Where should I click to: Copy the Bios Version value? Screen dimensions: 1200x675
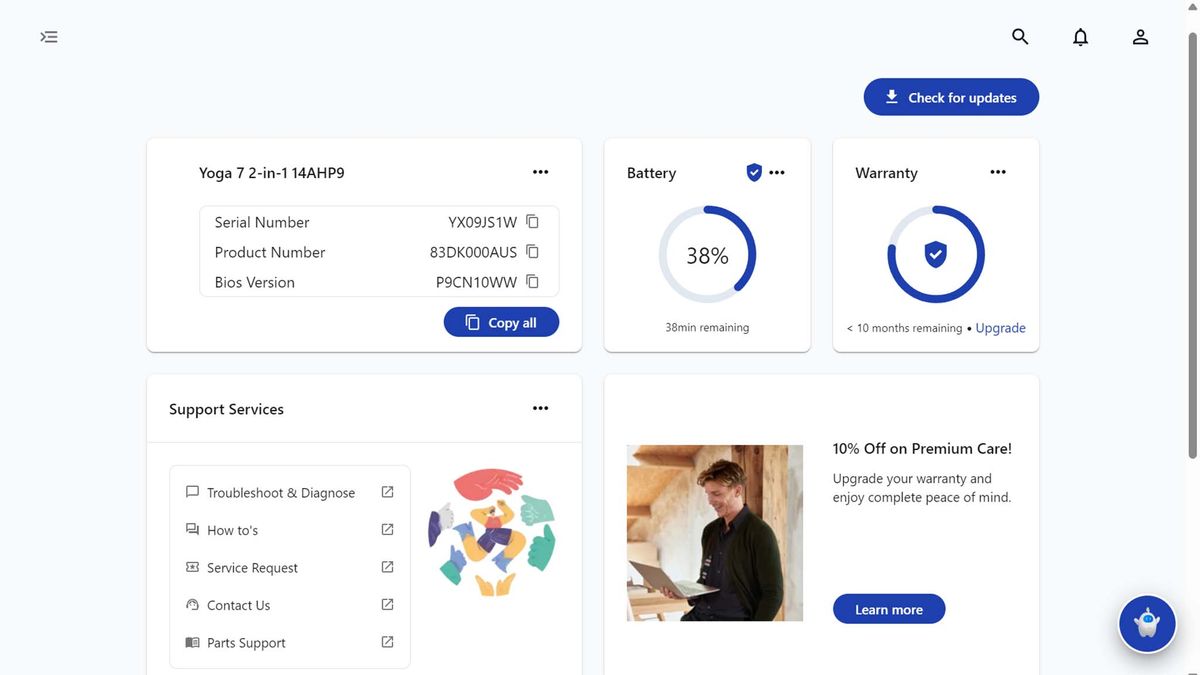(x=533, y=282)
